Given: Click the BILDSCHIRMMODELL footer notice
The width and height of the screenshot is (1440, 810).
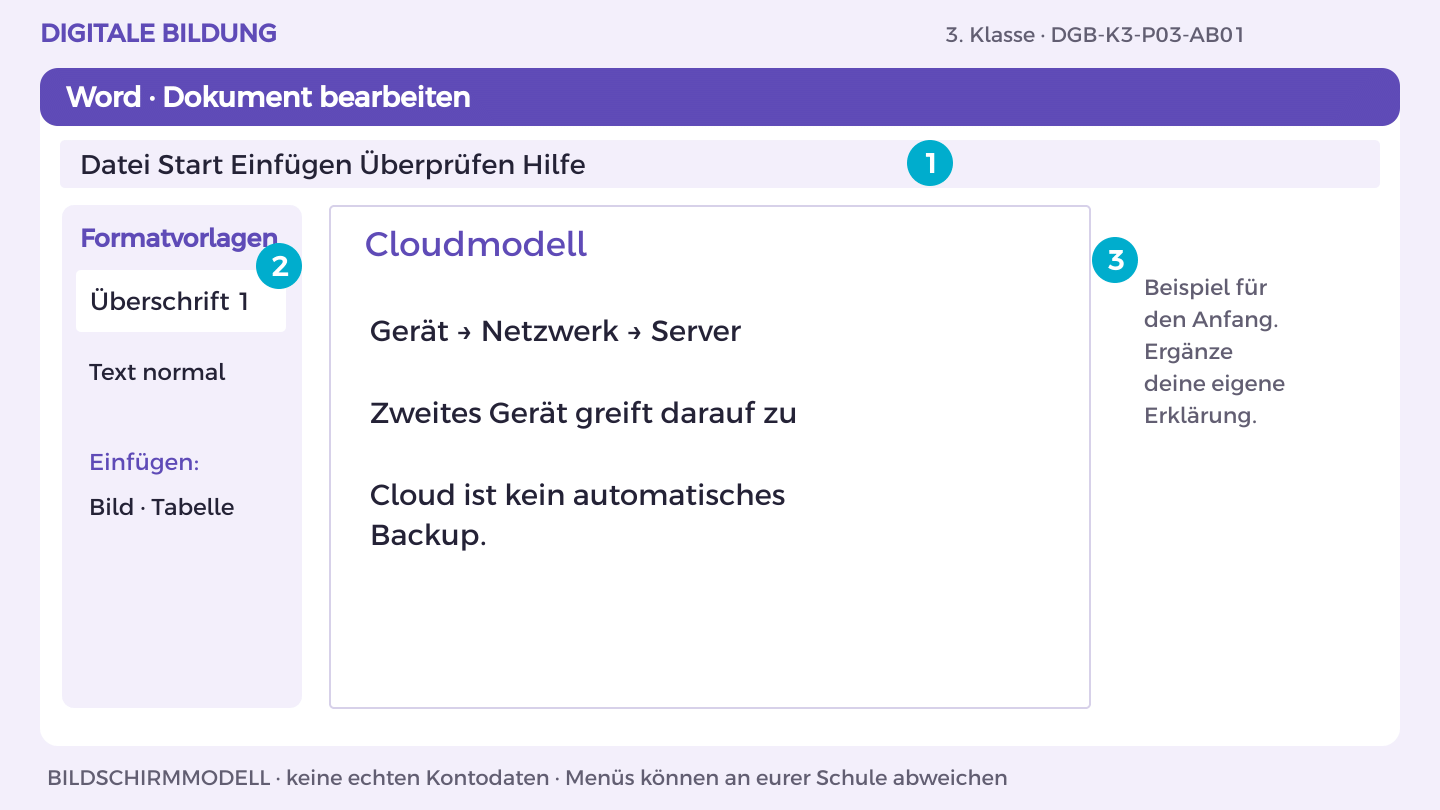Looking at the screenshot, I should click(x=527, y=778).
